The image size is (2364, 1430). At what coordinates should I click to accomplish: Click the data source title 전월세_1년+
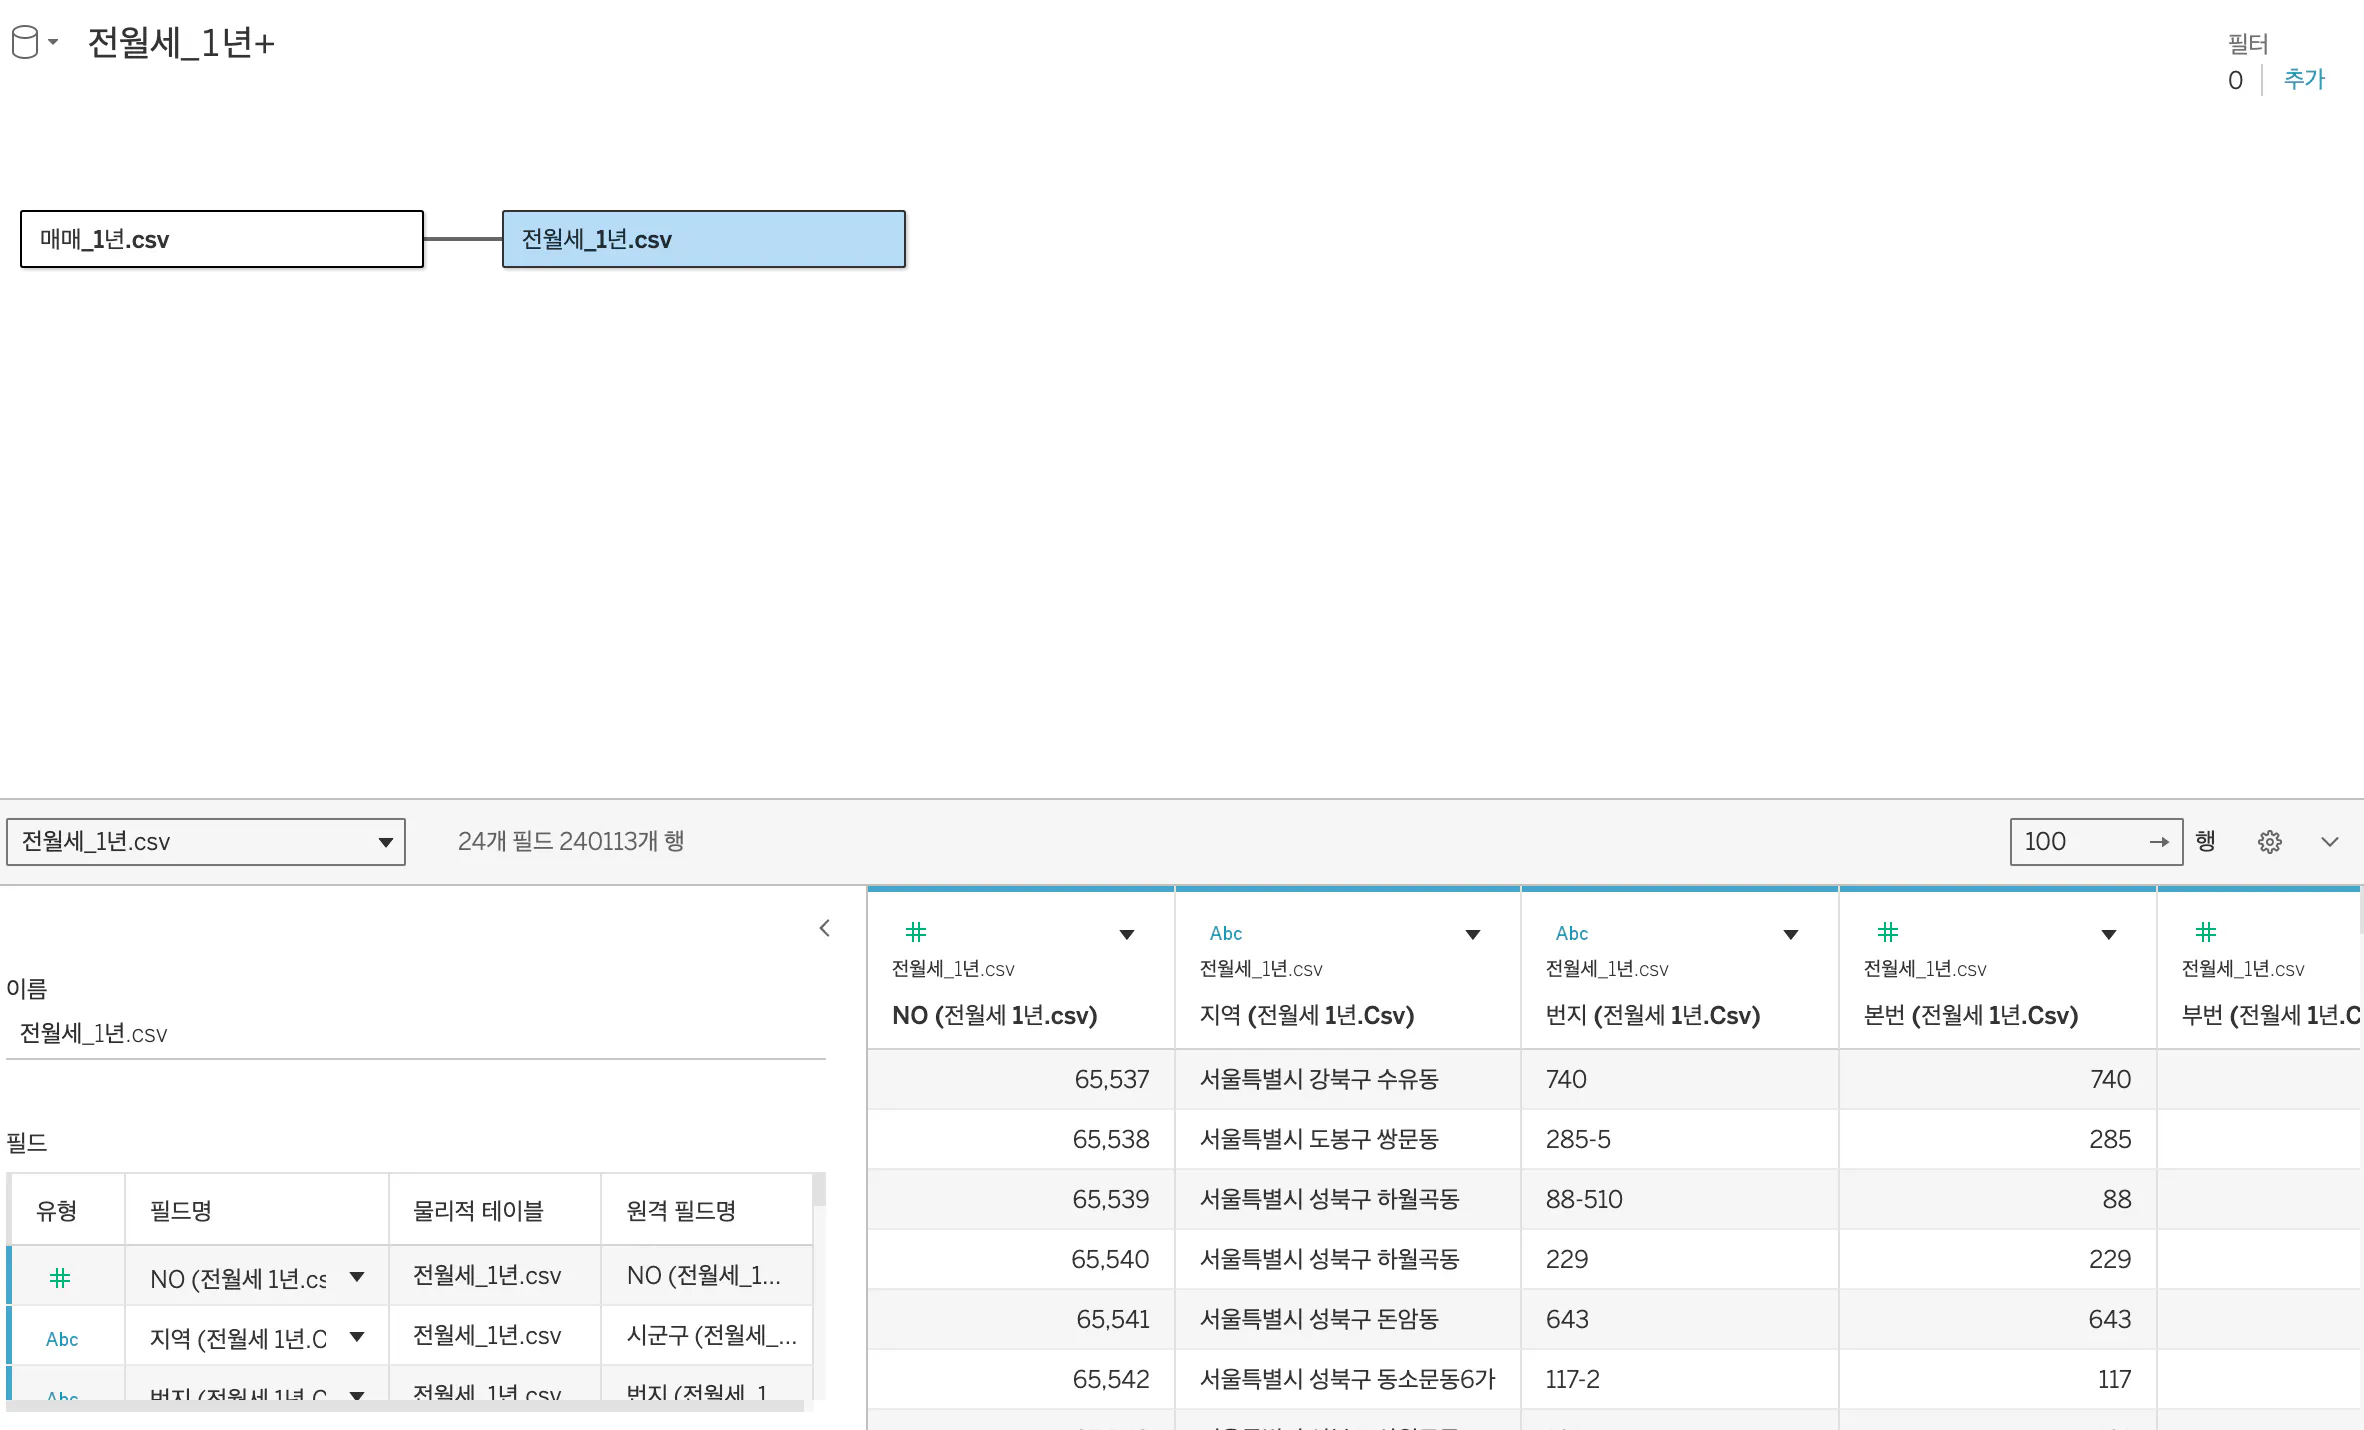pyautogui.click(x=181, y=43)
